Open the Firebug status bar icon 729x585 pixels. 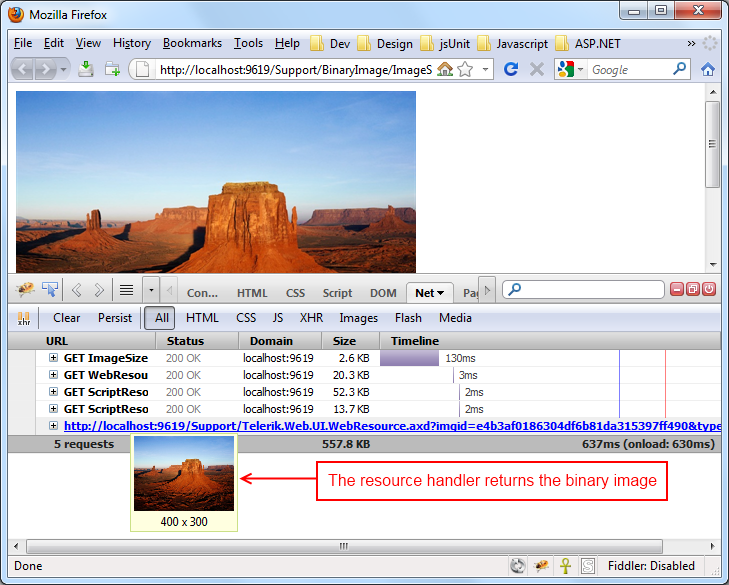[x=541, y=565]
